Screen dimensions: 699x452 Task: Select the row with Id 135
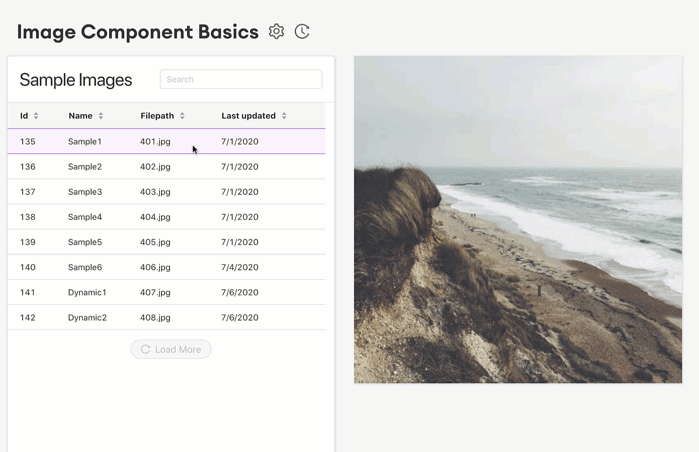click(x=166, y=141)
